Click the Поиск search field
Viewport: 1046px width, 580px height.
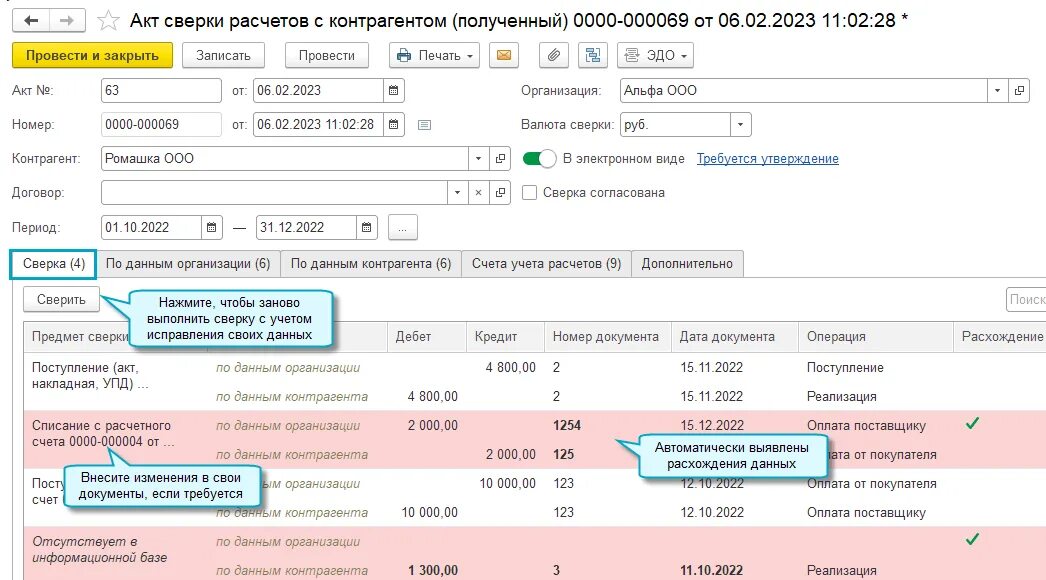(x=1026, y=300)
